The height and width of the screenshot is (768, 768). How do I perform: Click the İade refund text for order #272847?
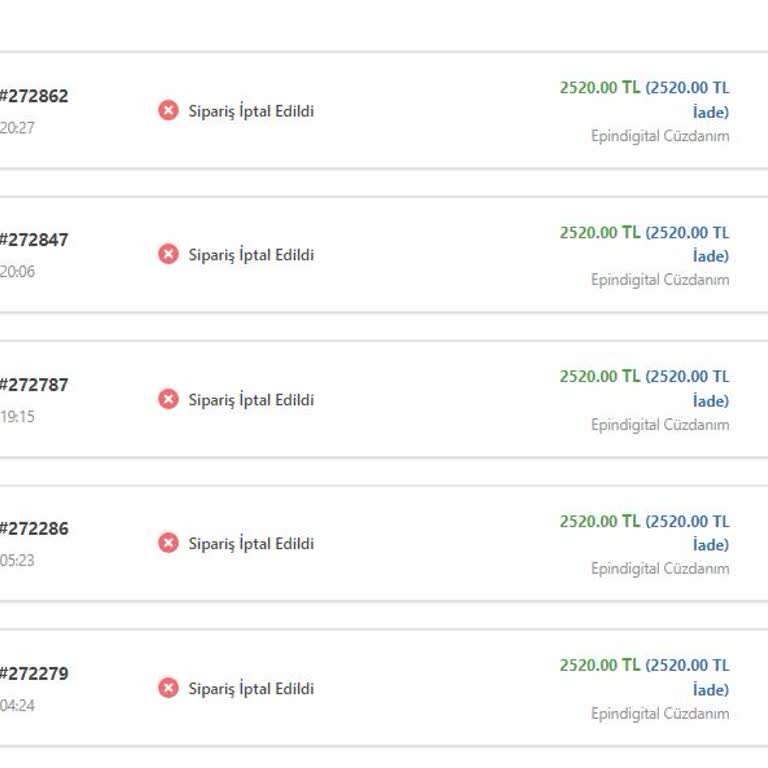coord(710,256)
